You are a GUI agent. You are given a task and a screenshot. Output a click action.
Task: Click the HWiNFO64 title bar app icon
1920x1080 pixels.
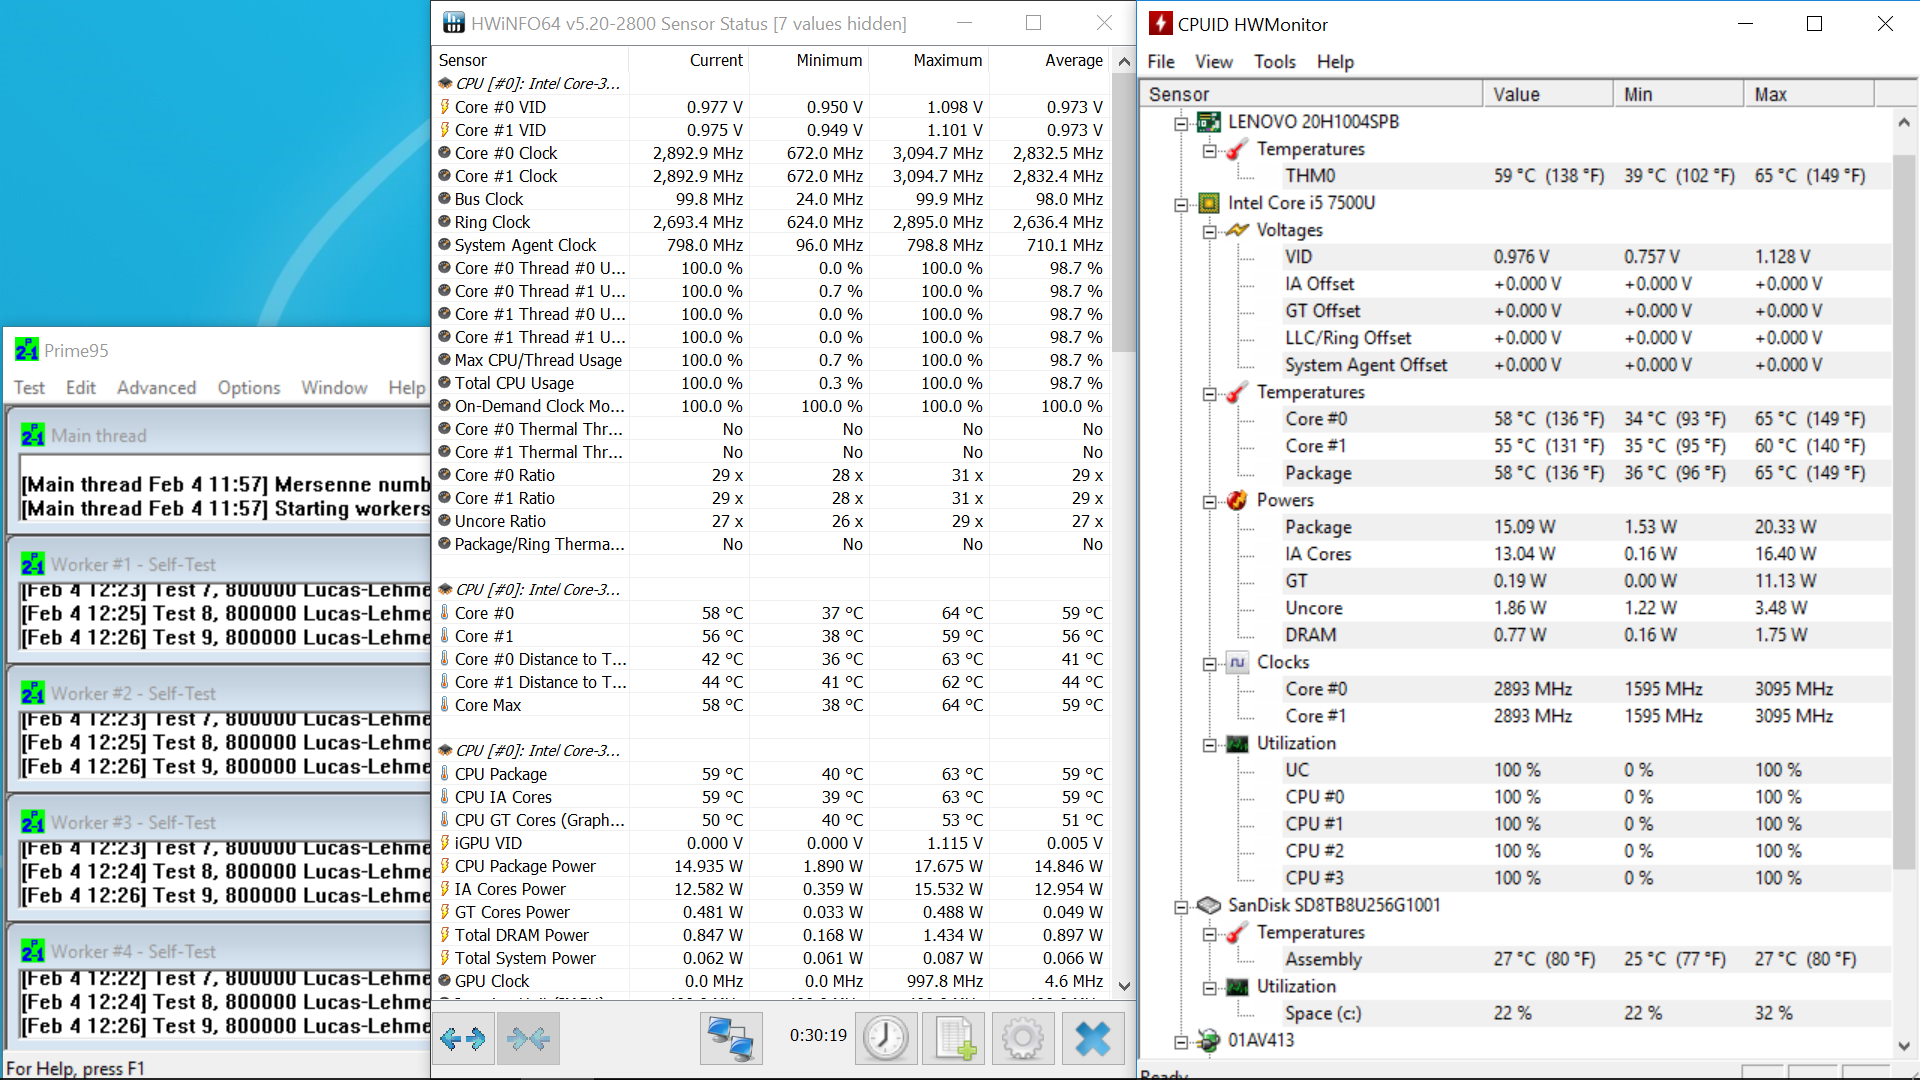tap(454, 22)
